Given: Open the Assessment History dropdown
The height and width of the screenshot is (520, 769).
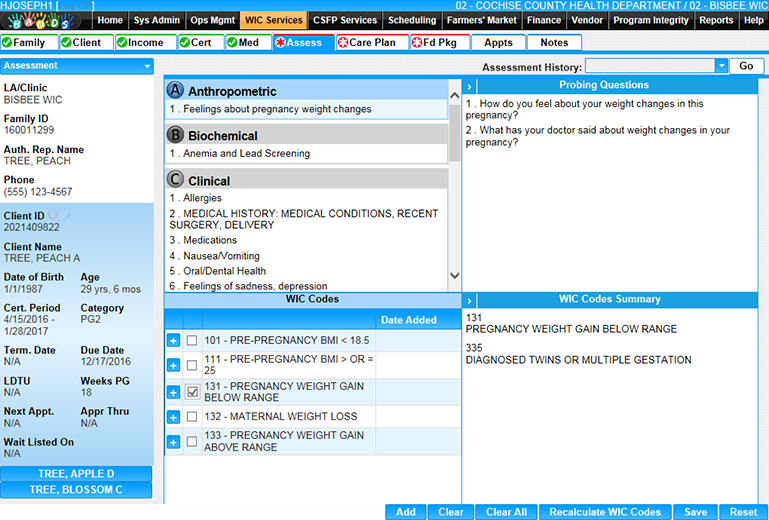Looking at the screenshot, I should (721, 66).
